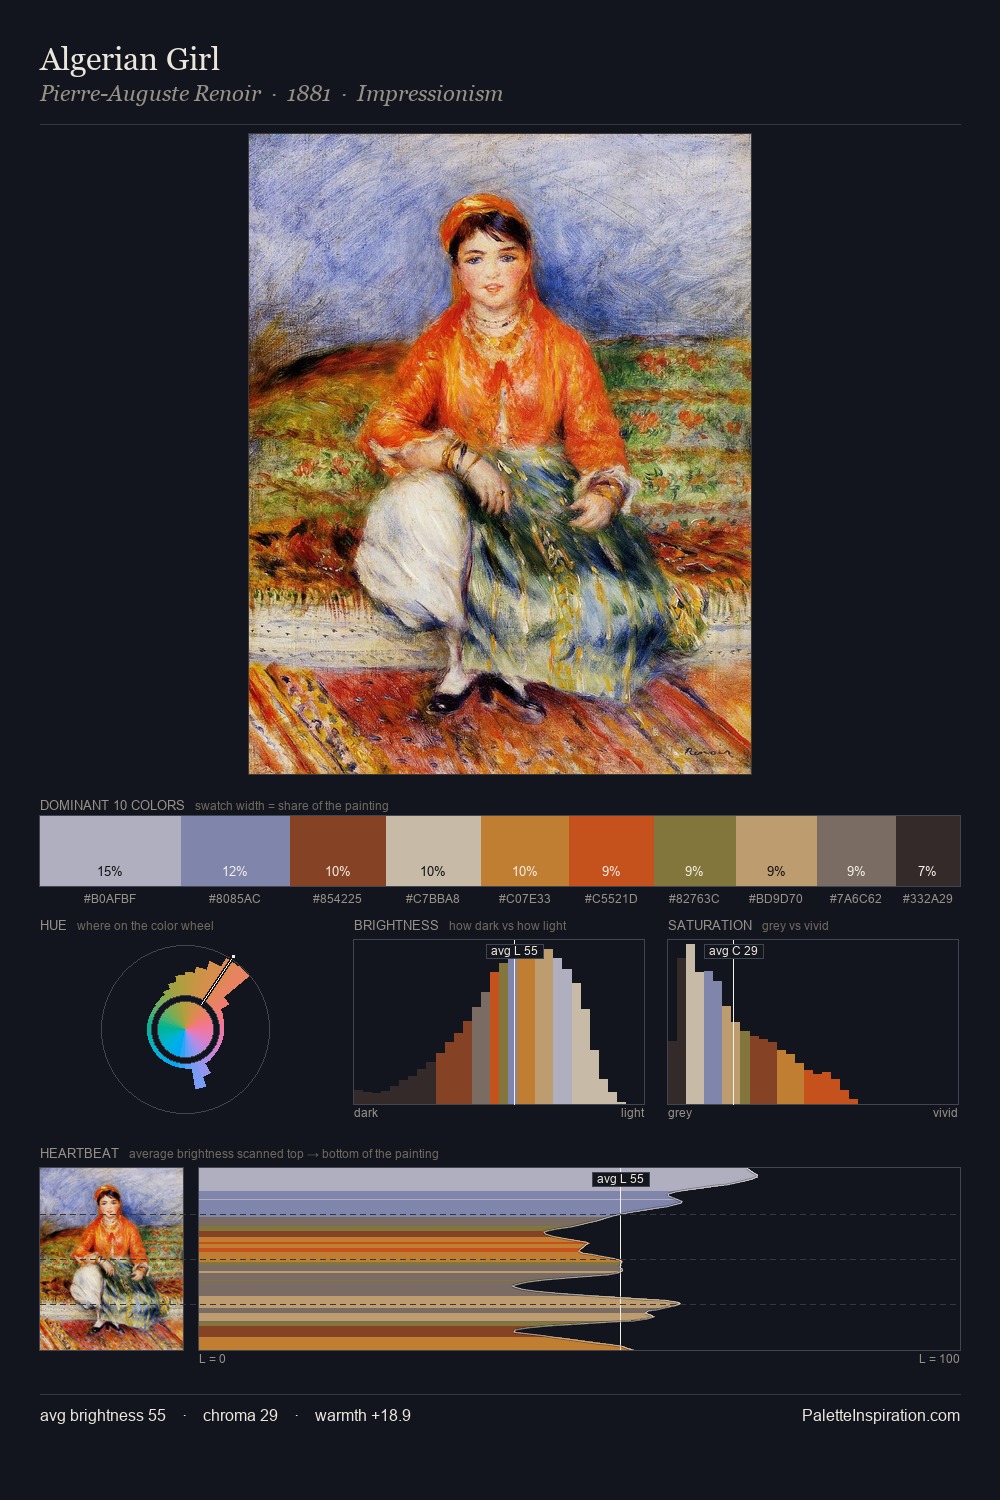Select the #C5521D orange swatch
1000x1500 pixels.
tap(611, 851)
